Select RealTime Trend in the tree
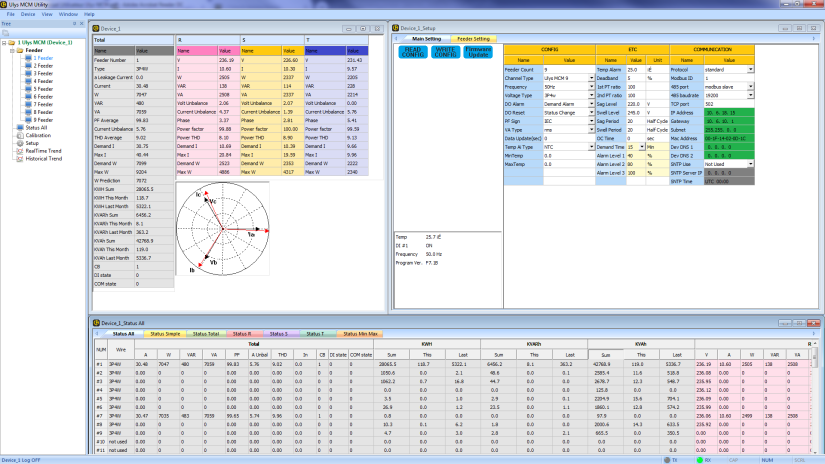The image size is (825, 464). pyautogui.click(x=44, y=151)
